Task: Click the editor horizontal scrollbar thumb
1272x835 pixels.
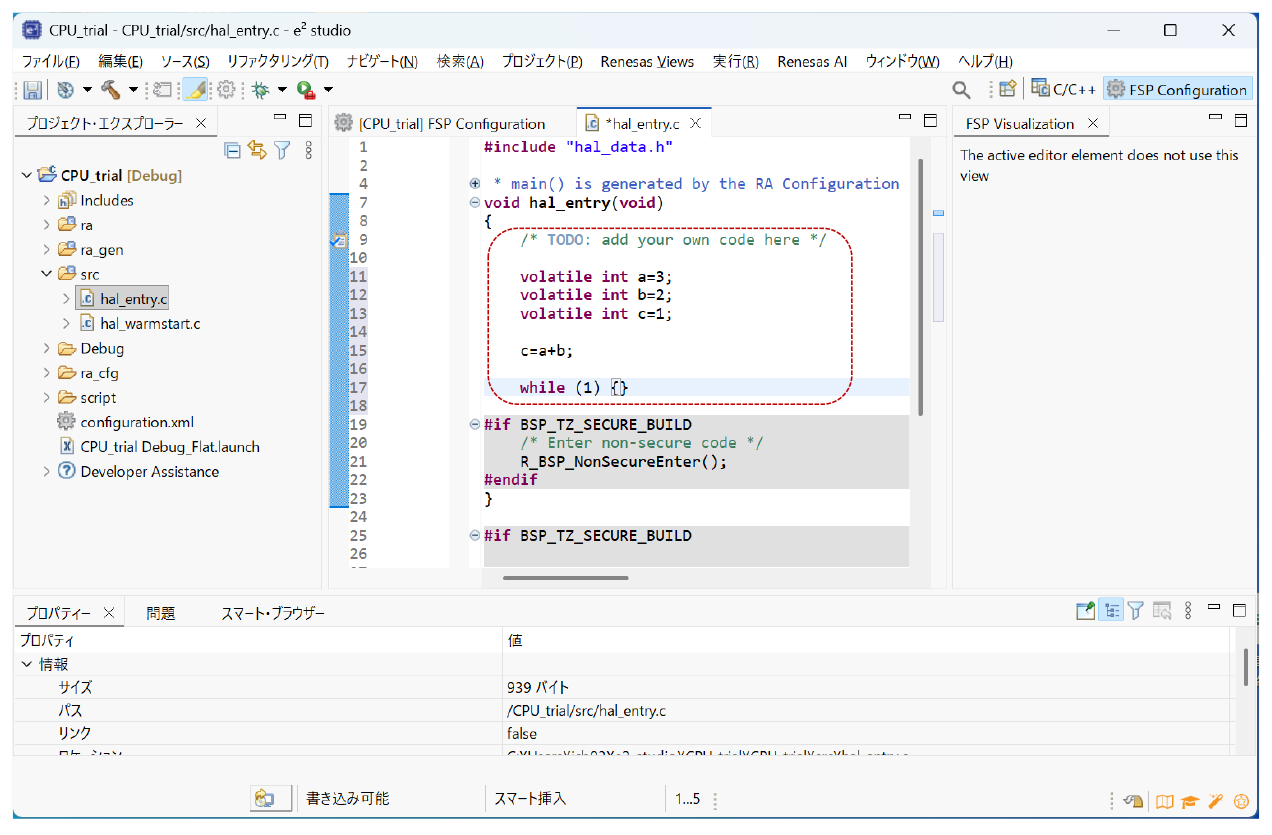Action: 566,577
